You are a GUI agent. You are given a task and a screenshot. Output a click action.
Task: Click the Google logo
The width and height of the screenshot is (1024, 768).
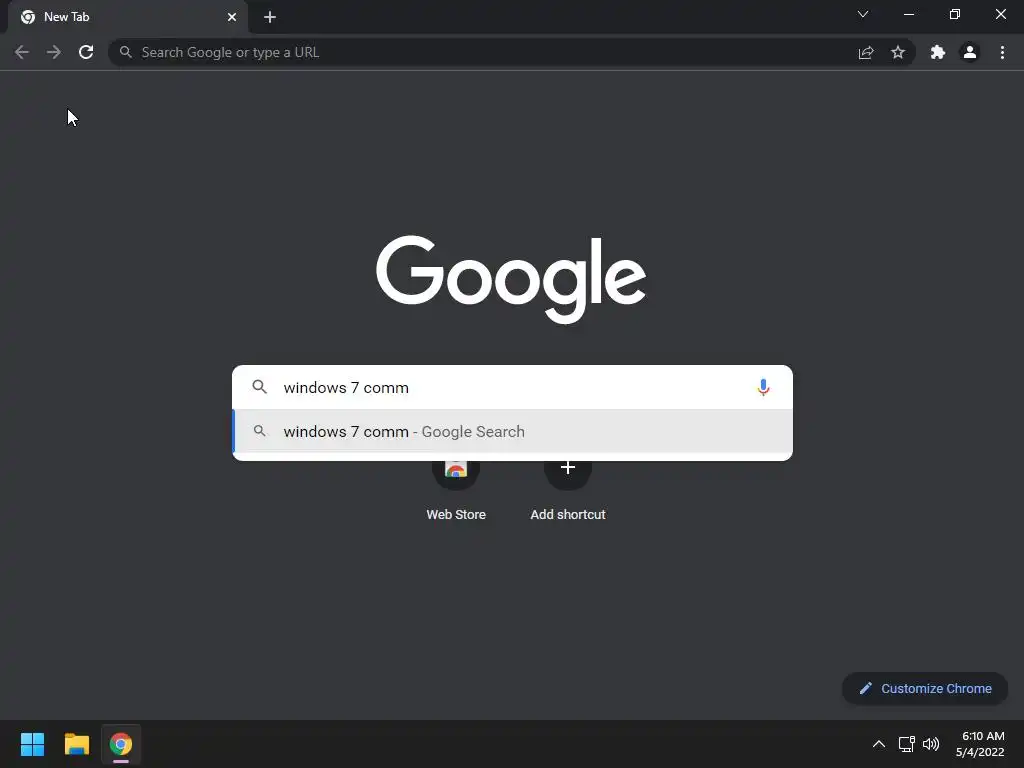(511, 279)
